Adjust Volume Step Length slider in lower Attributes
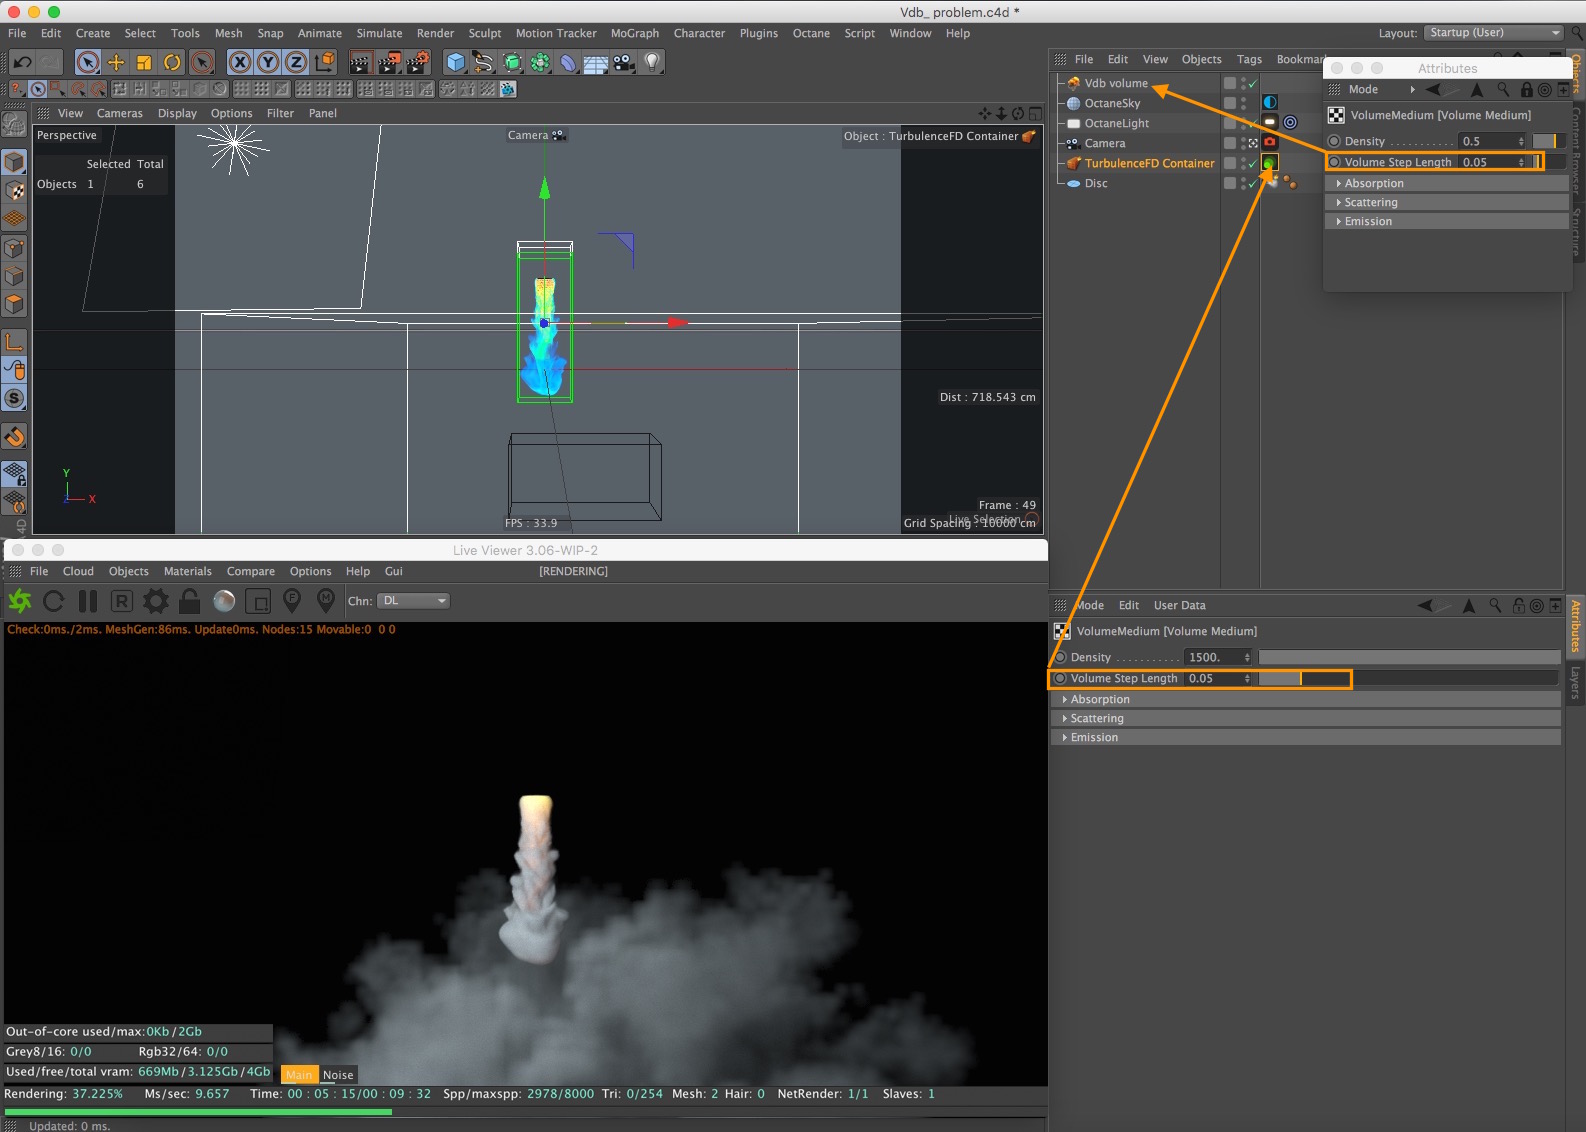The width and height of the screenshot is (1586, 1132). click(x=1409, y=678)
